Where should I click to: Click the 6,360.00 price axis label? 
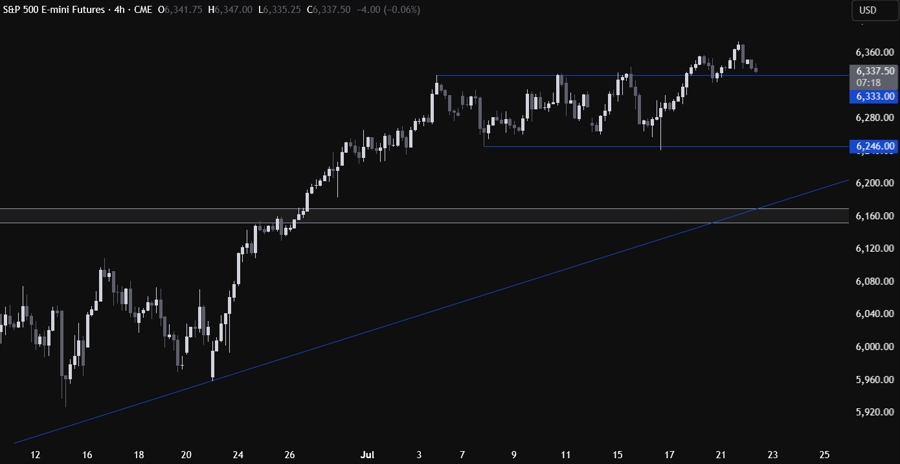pos(874,52)
